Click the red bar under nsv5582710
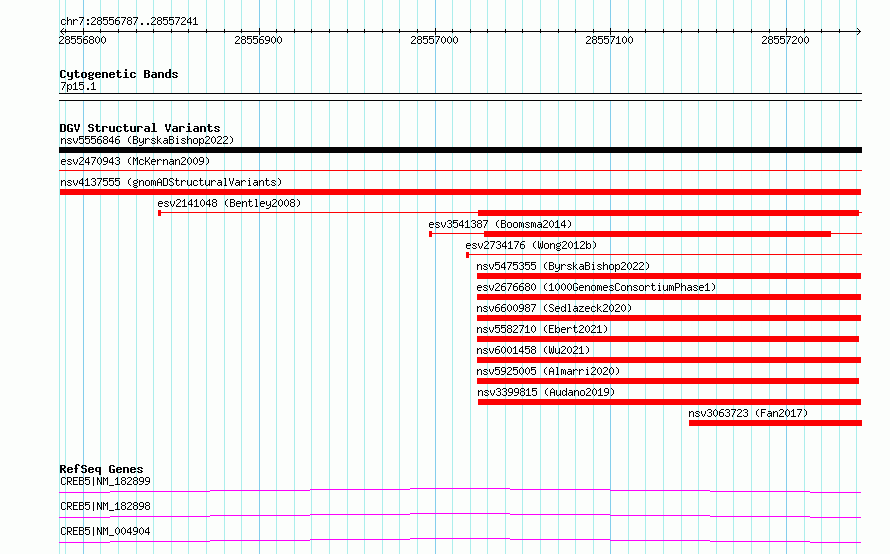This screenshot has height=554, width=890. 668,339
